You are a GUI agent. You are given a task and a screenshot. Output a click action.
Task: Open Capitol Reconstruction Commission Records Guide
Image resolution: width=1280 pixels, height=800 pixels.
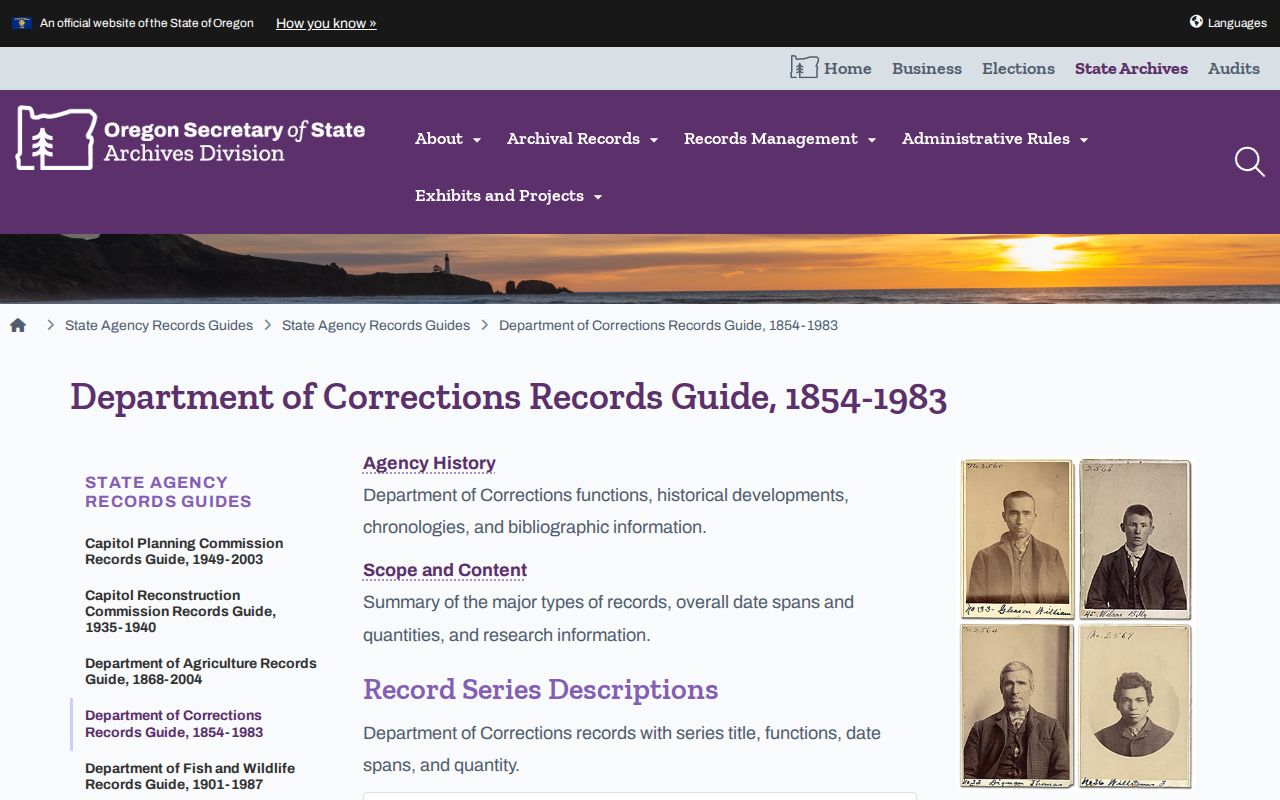pyautogui.click(x=180, y=611)
